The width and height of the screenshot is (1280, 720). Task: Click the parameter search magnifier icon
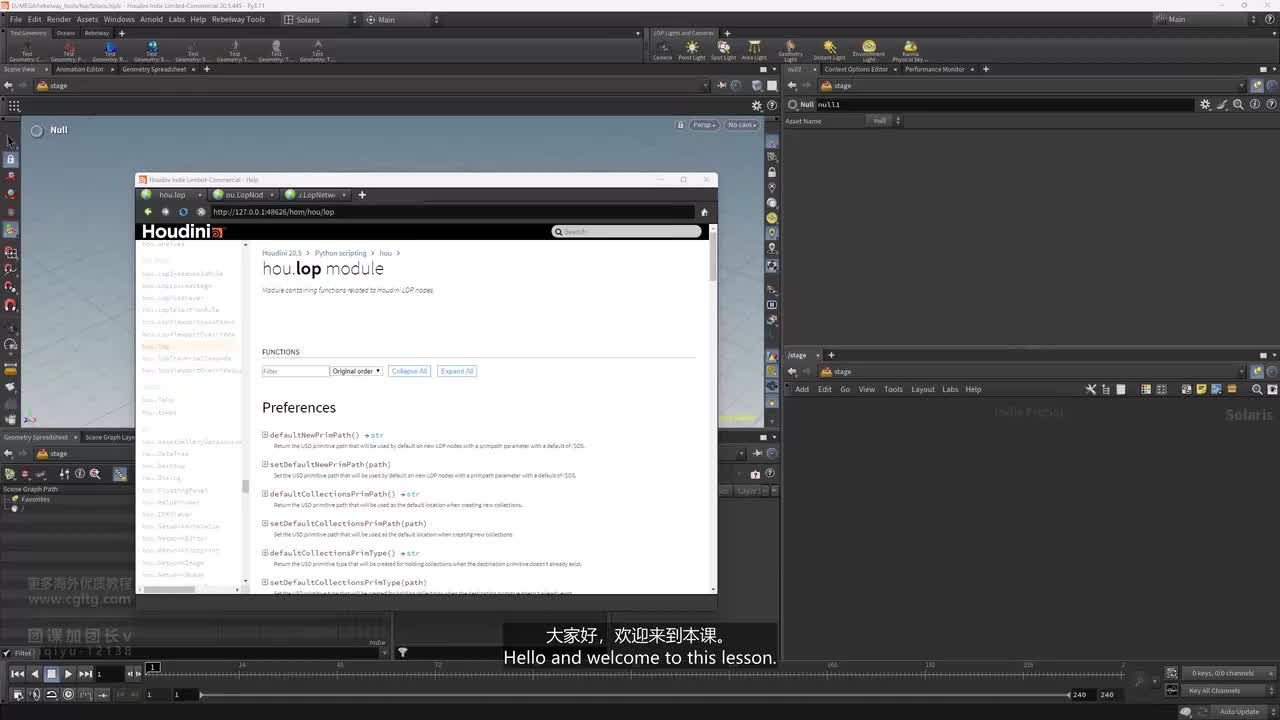1238,104
